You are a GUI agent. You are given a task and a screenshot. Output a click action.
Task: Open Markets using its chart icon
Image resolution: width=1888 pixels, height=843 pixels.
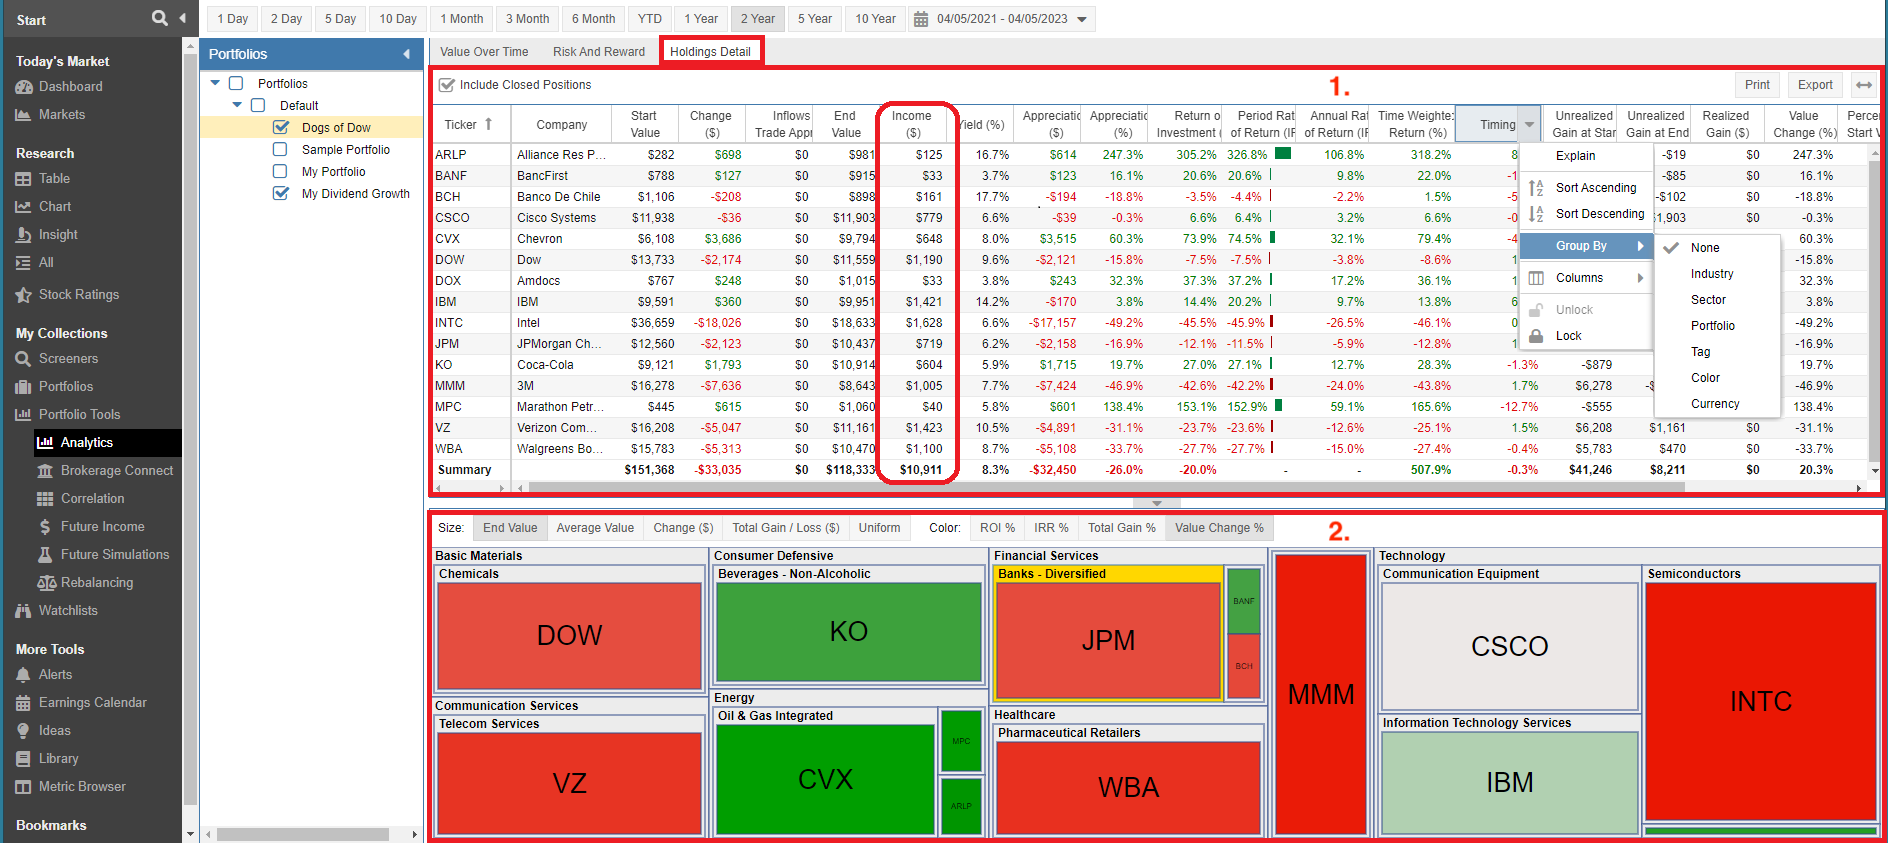click(x=24, y=115)
